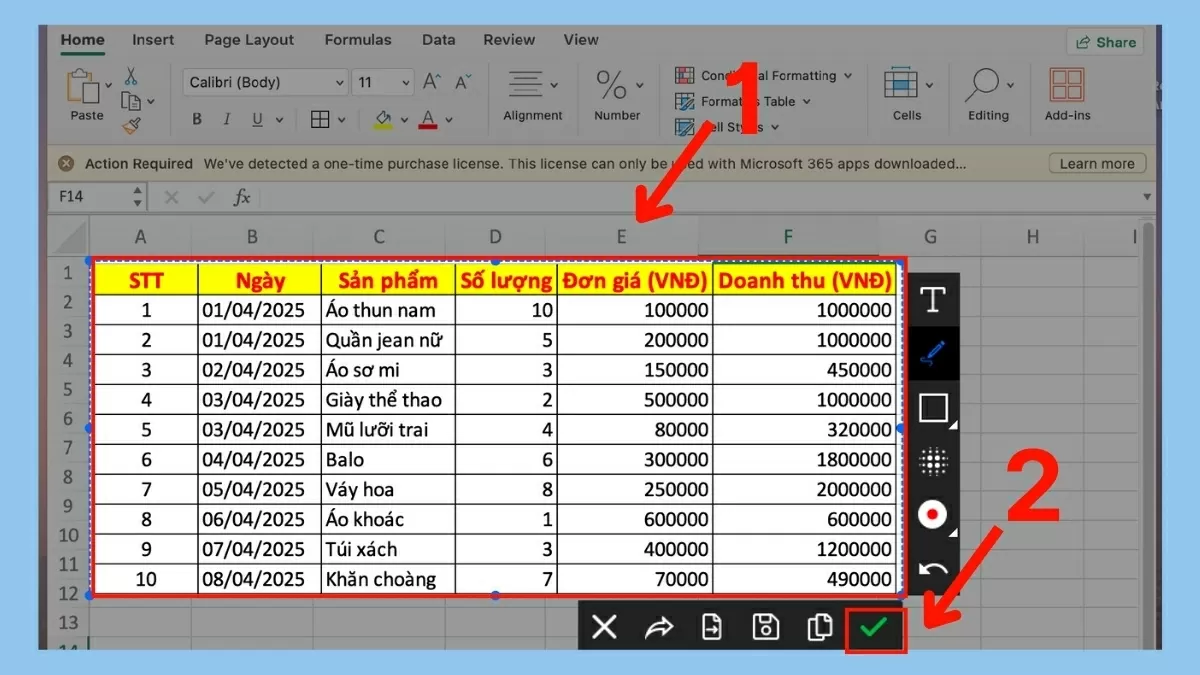The height and width of the screenshot is (675, 1200).
Task: Select the blur mosaic tool
Action: point(932,461)
